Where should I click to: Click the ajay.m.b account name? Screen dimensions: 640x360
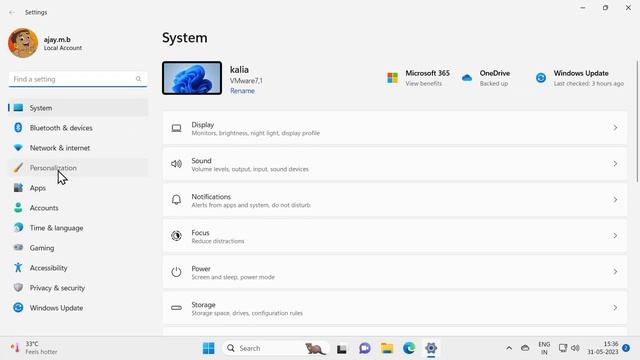pos(57,39)
